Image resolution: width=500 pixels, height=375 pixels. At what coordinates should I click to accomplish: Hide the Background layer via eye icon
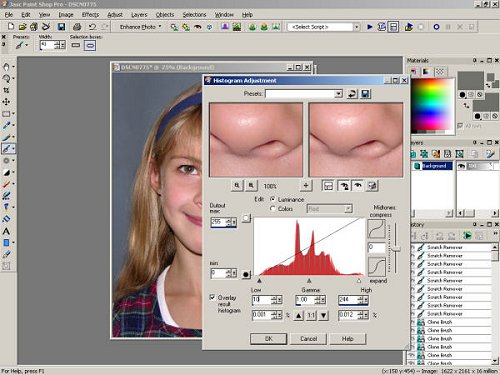461,166
